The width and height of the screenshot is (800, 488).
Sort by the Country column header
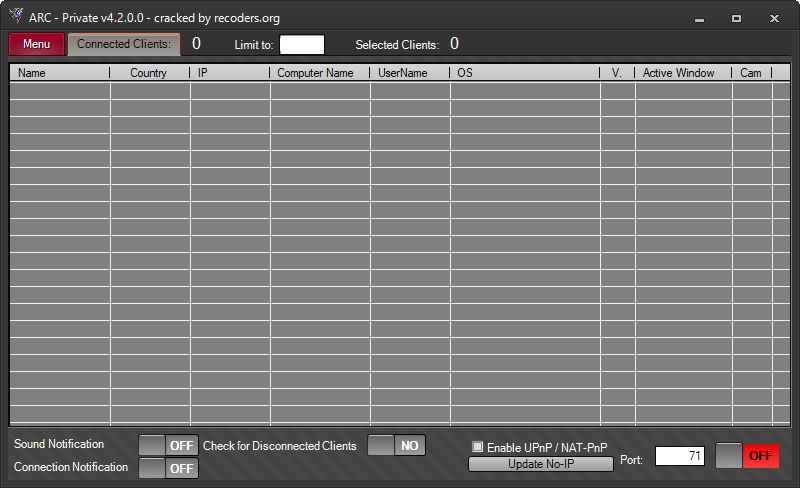(148, 73)
